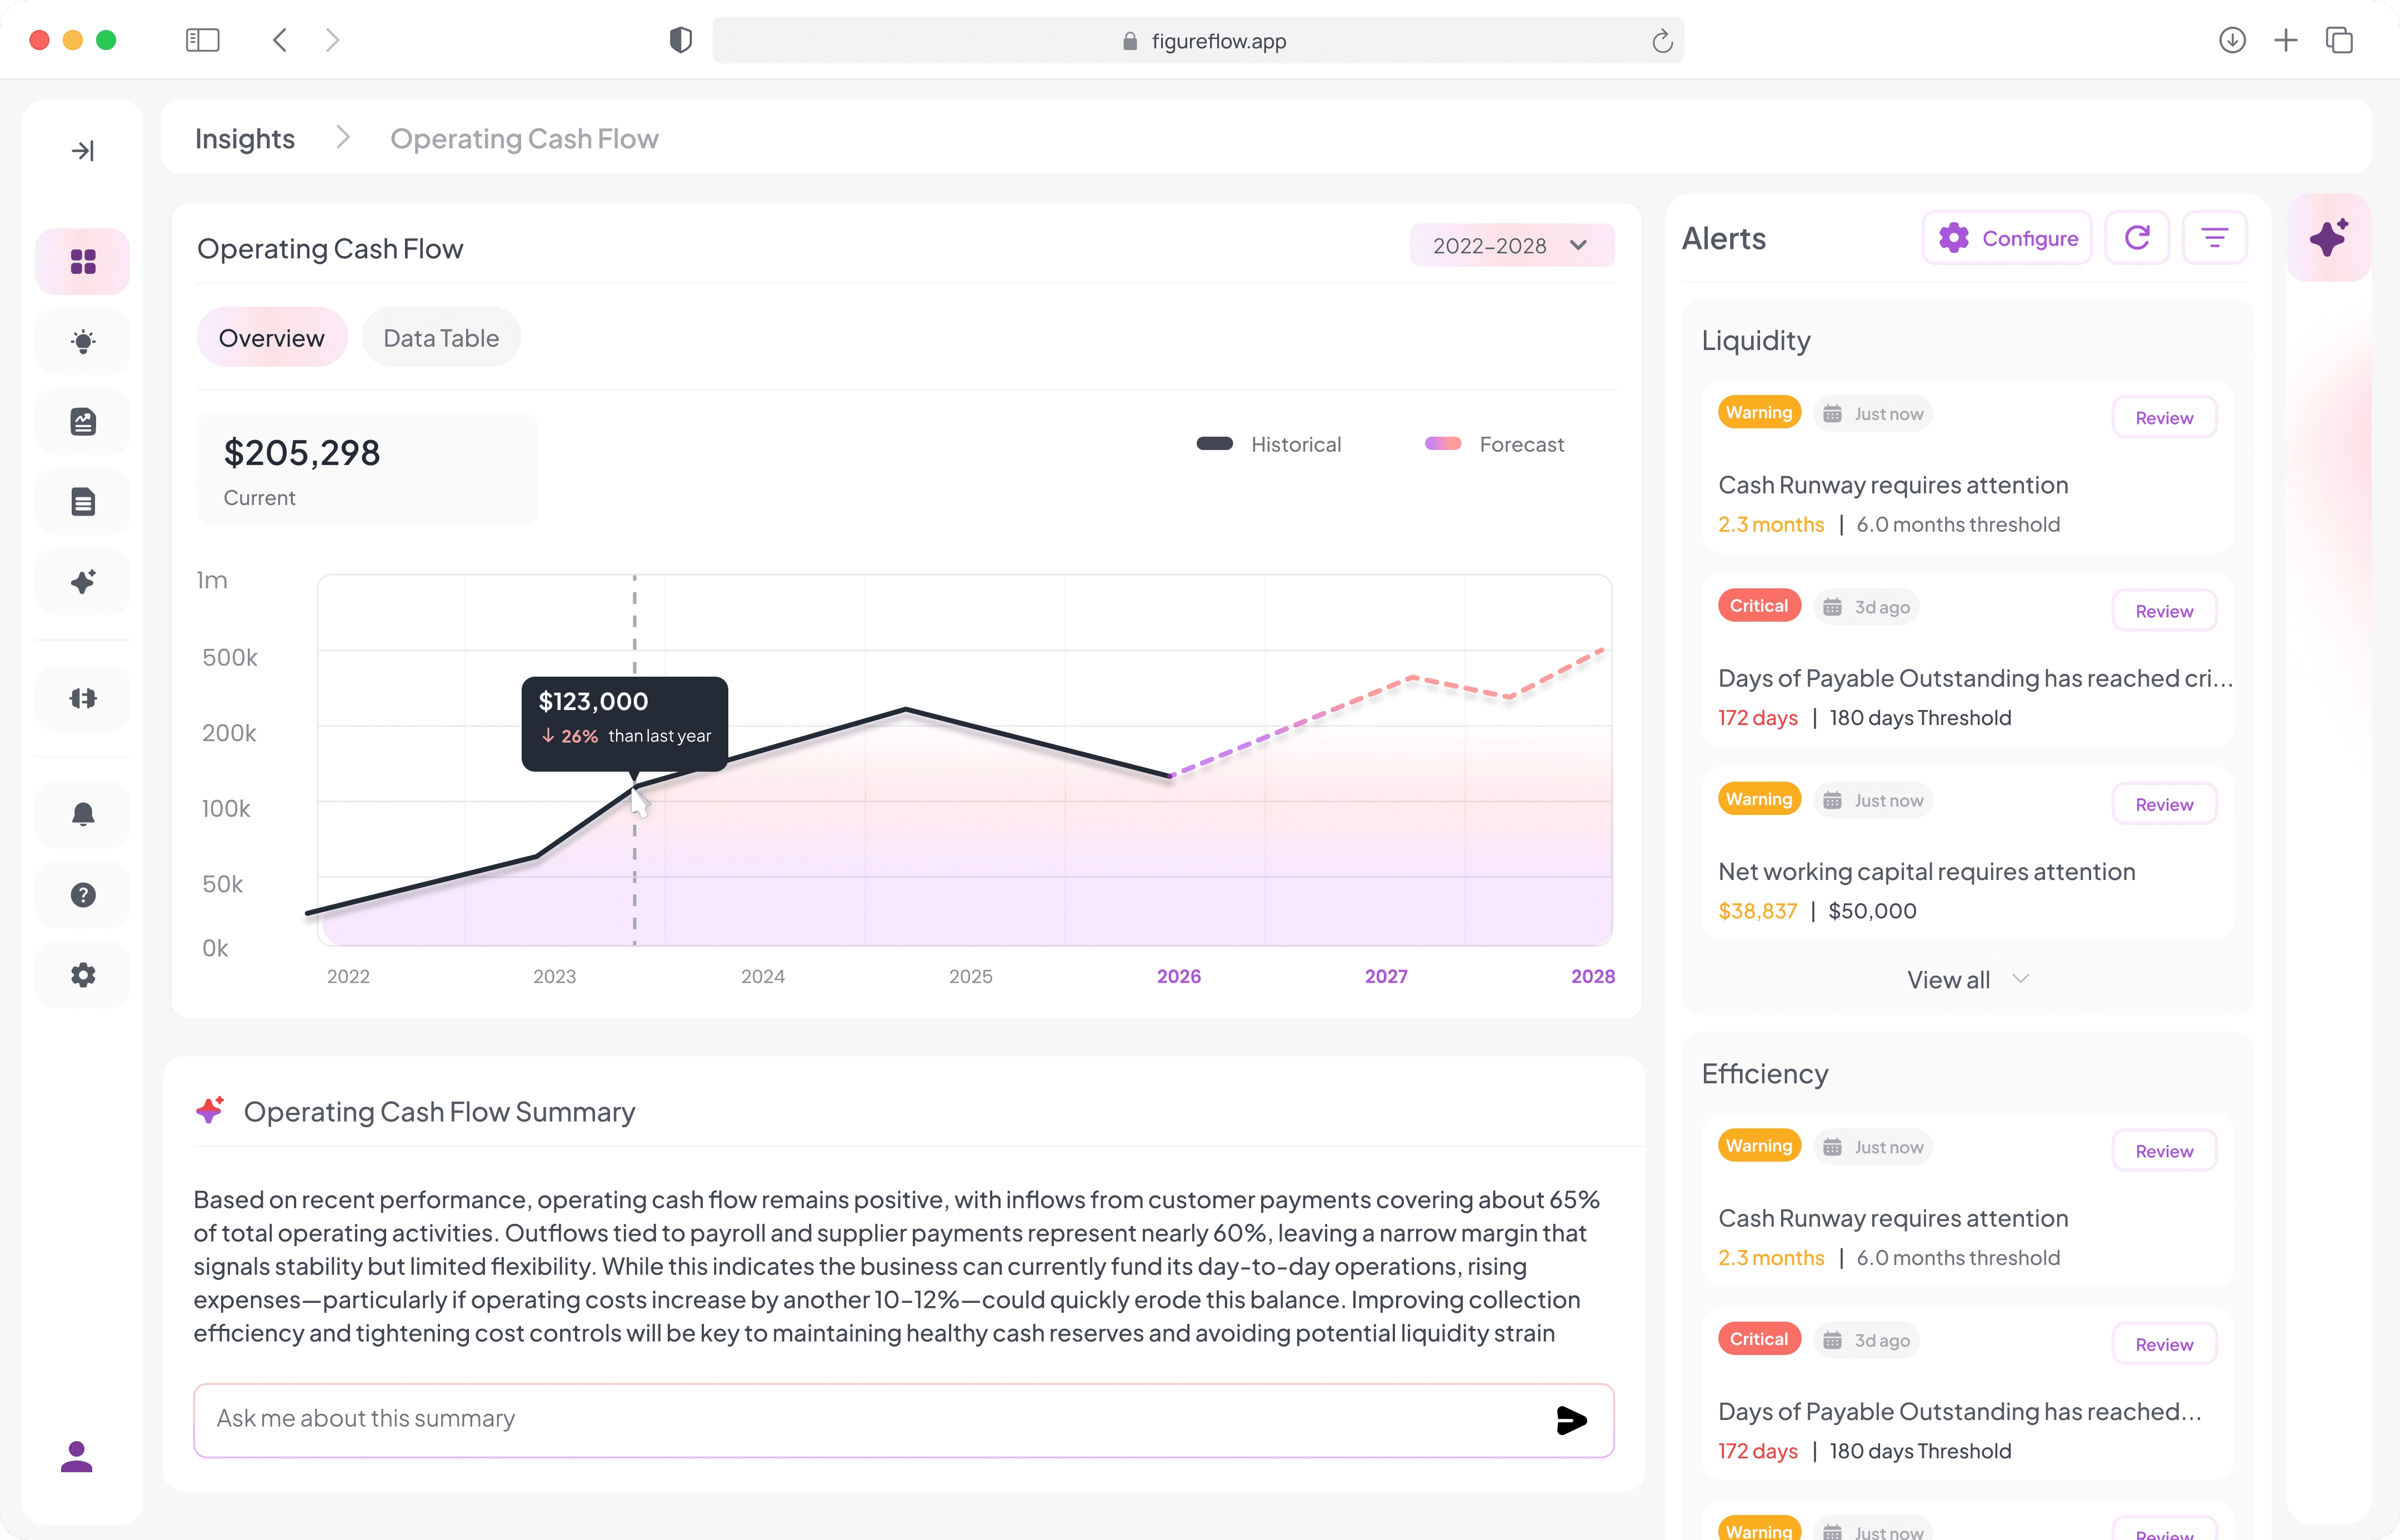
Task: Click the AI sparkle assistant button at the far right
Action: [2329, 238]
